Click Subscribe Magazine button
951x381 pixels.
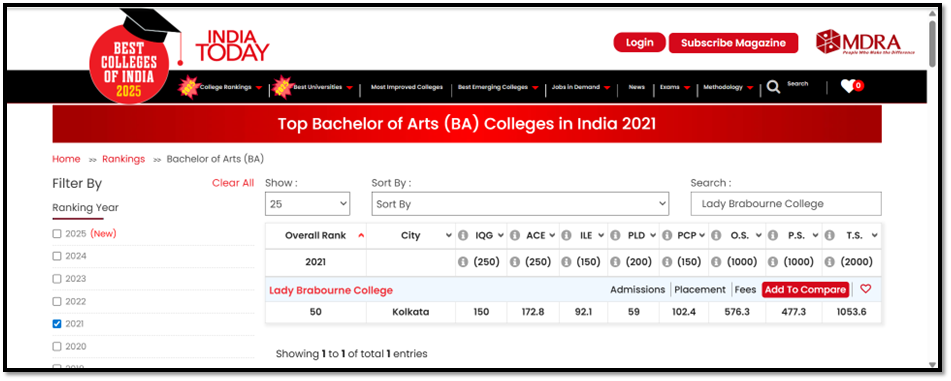(733, 43)
